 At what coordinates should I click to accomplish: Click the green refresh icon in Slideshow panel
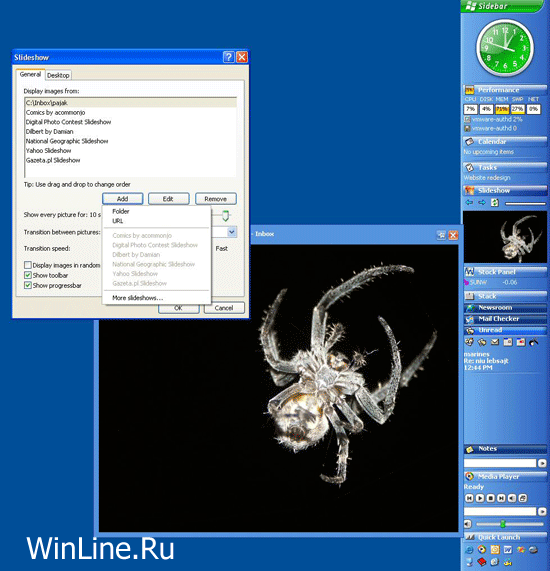(x=495, y=202)
